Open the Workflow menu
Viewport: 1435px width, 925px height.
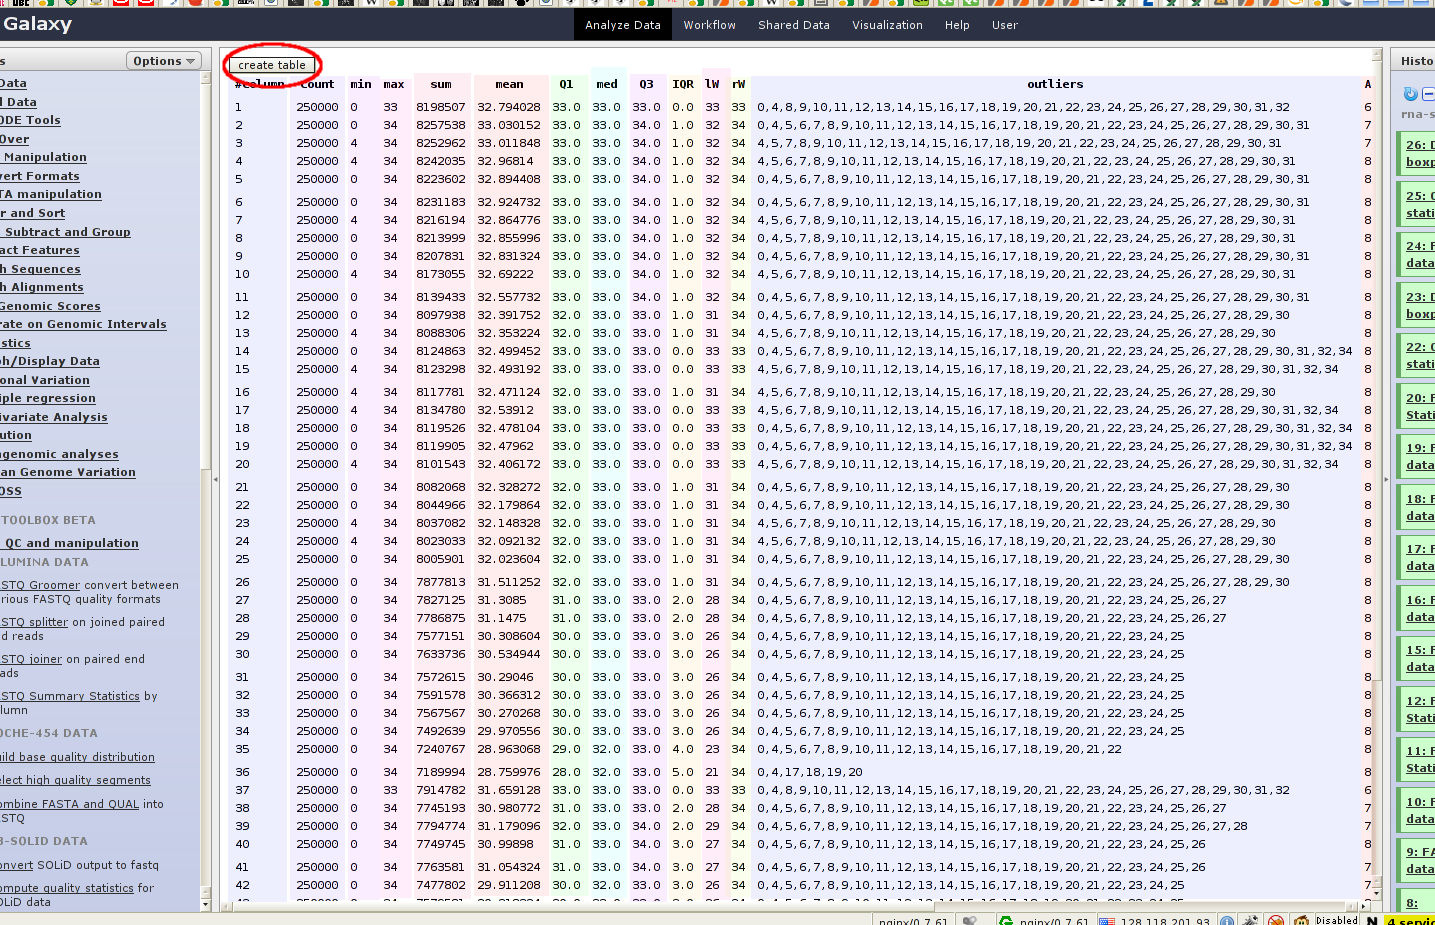[709, 25]
